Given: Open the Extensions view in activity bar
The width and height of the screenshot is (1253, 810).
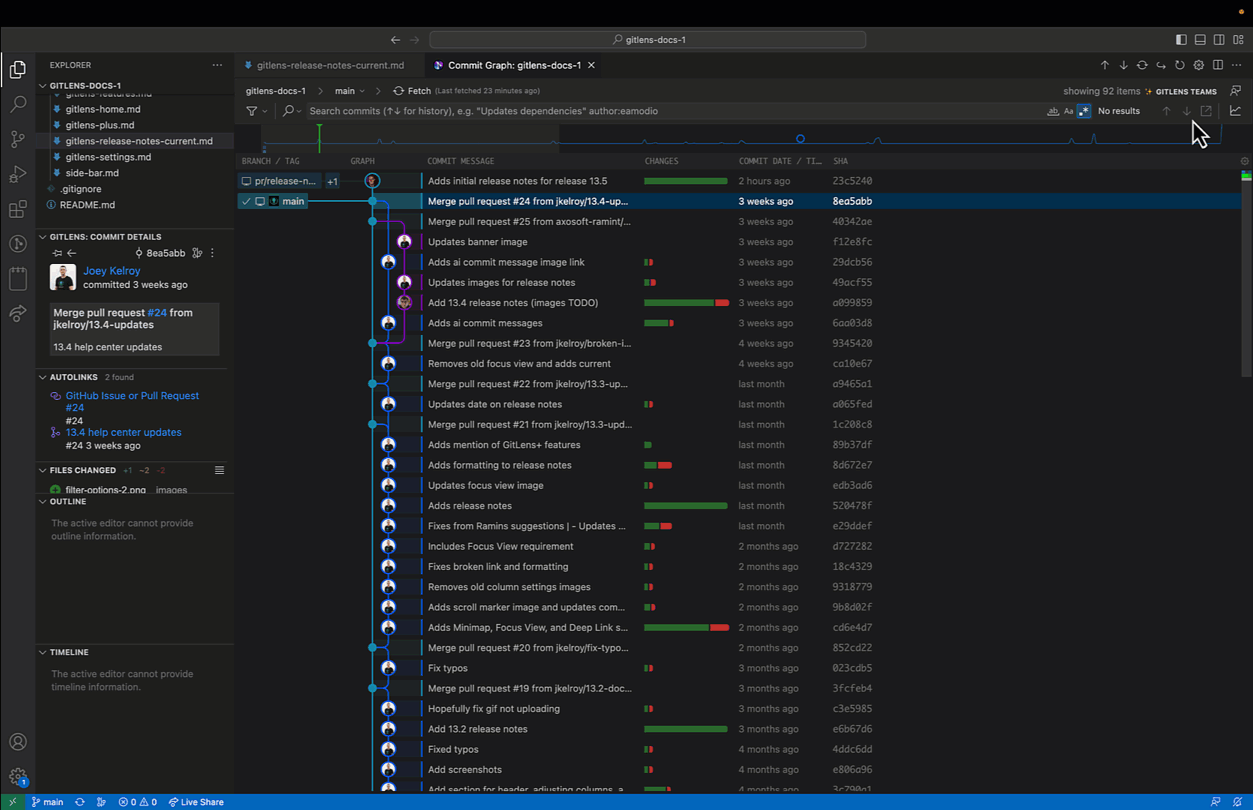Looking at the screenshot, I should [x=18, y=209].
